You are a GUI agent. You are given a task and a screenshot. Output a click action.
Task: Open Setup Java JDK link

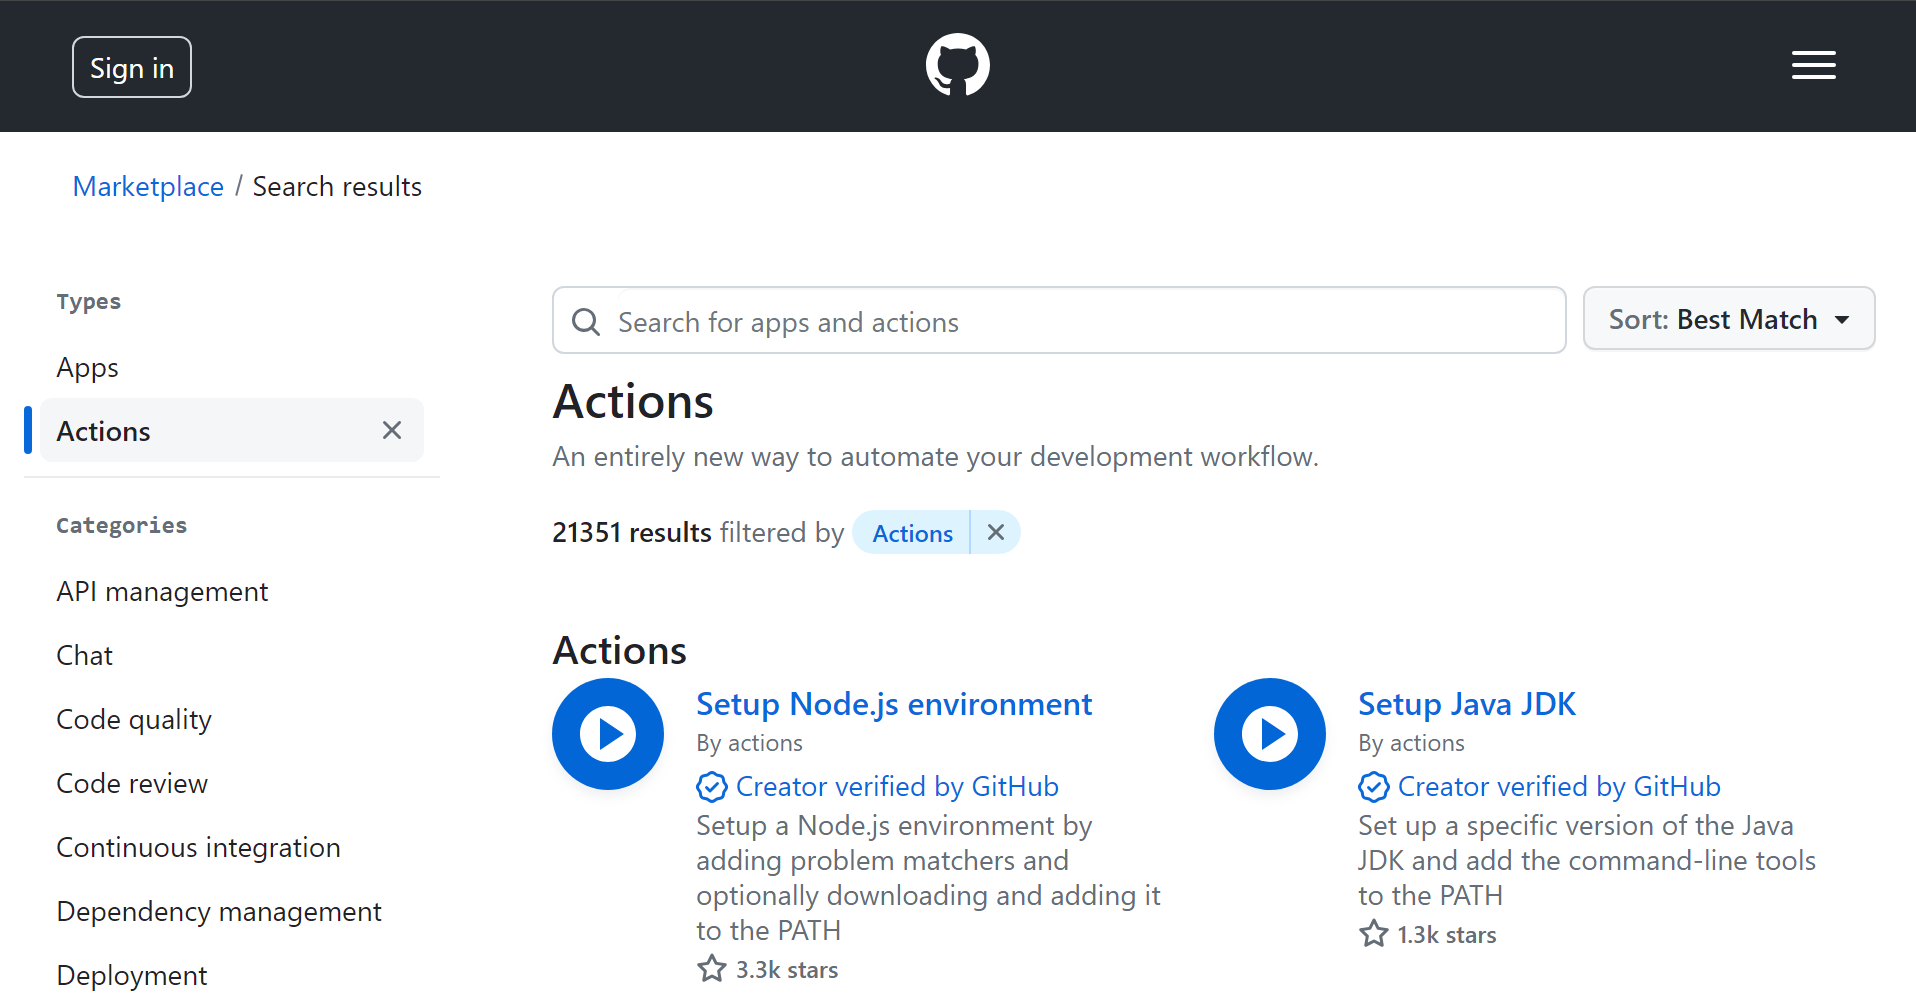click(x=1467, y=704)
